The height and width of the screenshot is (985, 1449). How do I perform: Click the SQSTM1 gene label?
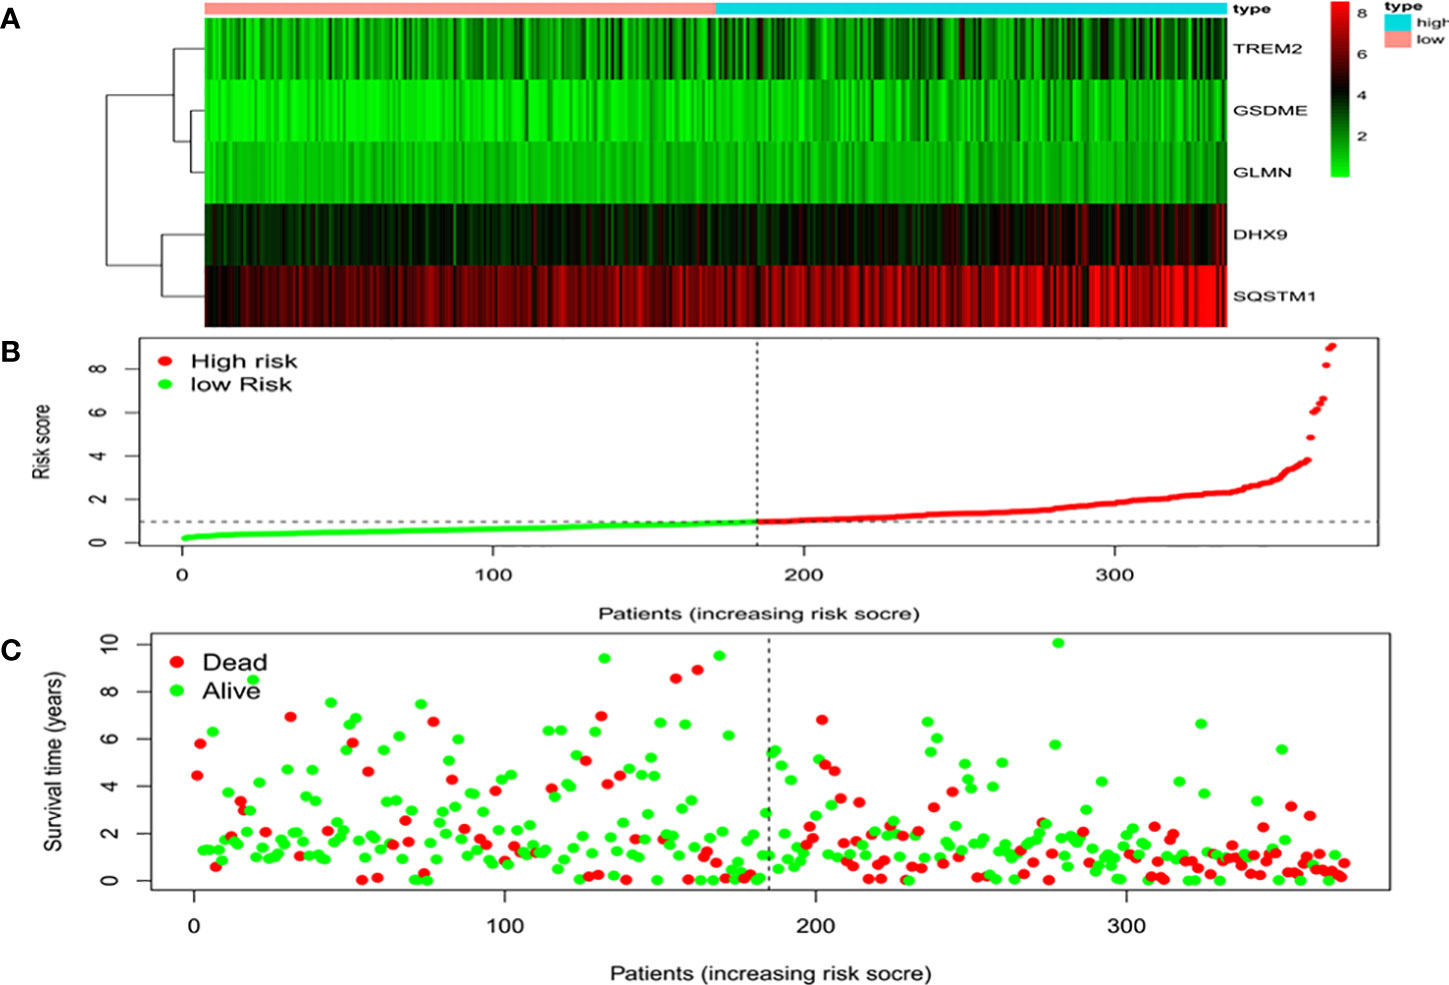[1274, 296]
